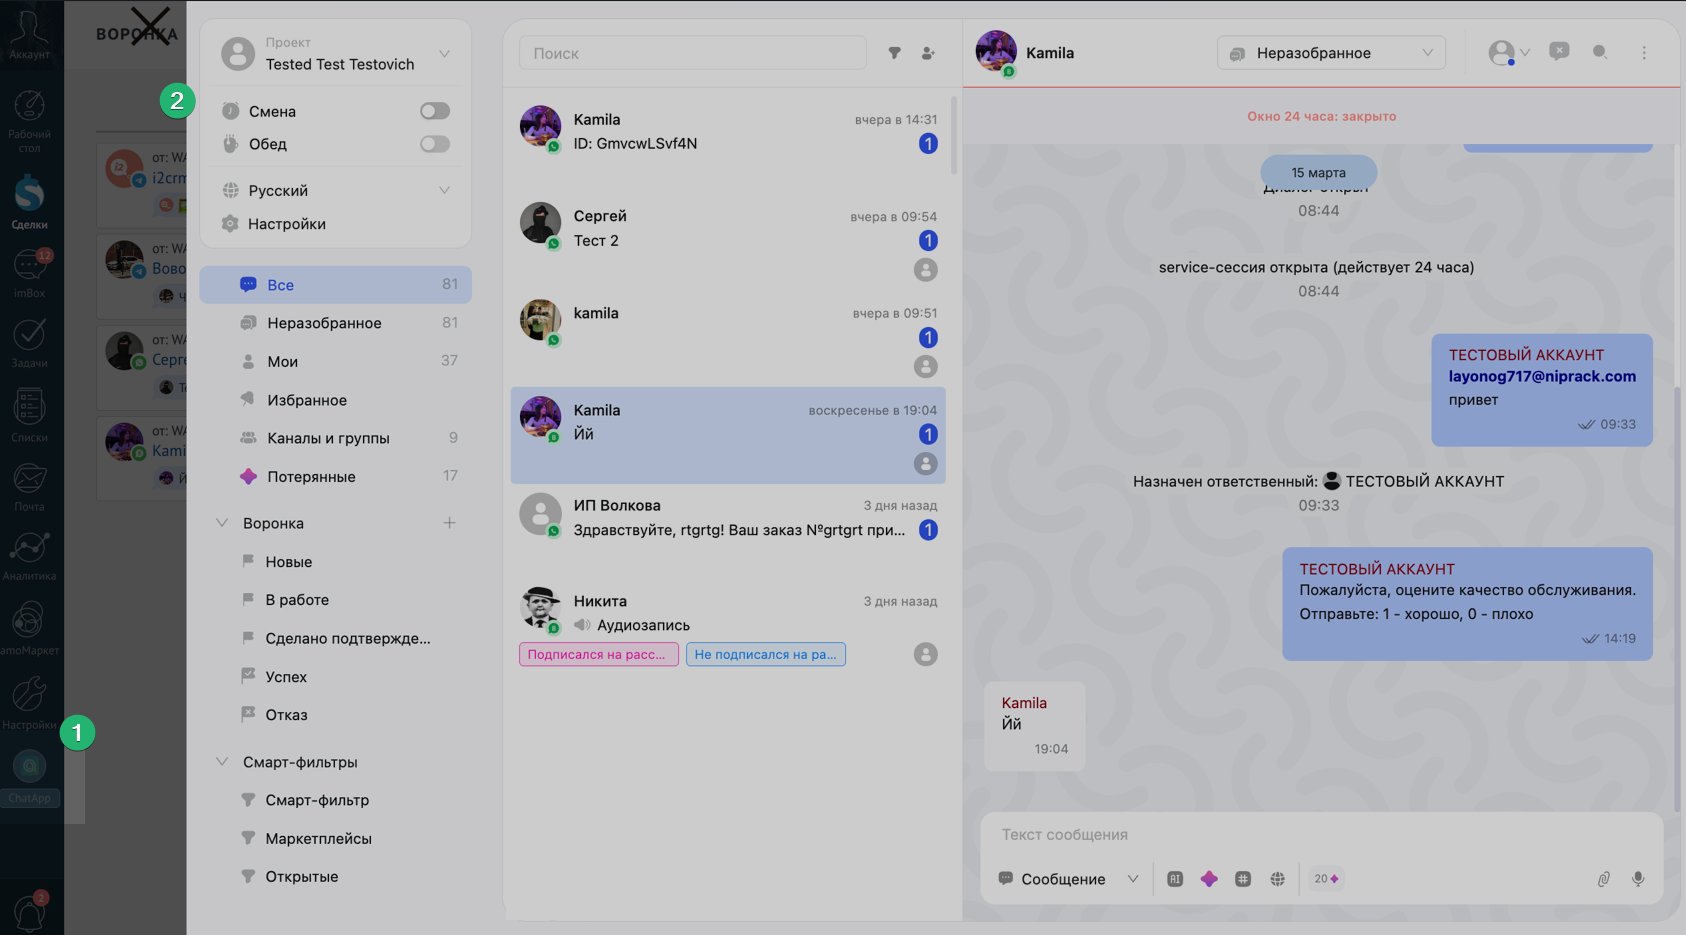Click the close dialog chat icon in header
This screenshot has width=1686, height=935.
coord(1559,52)
